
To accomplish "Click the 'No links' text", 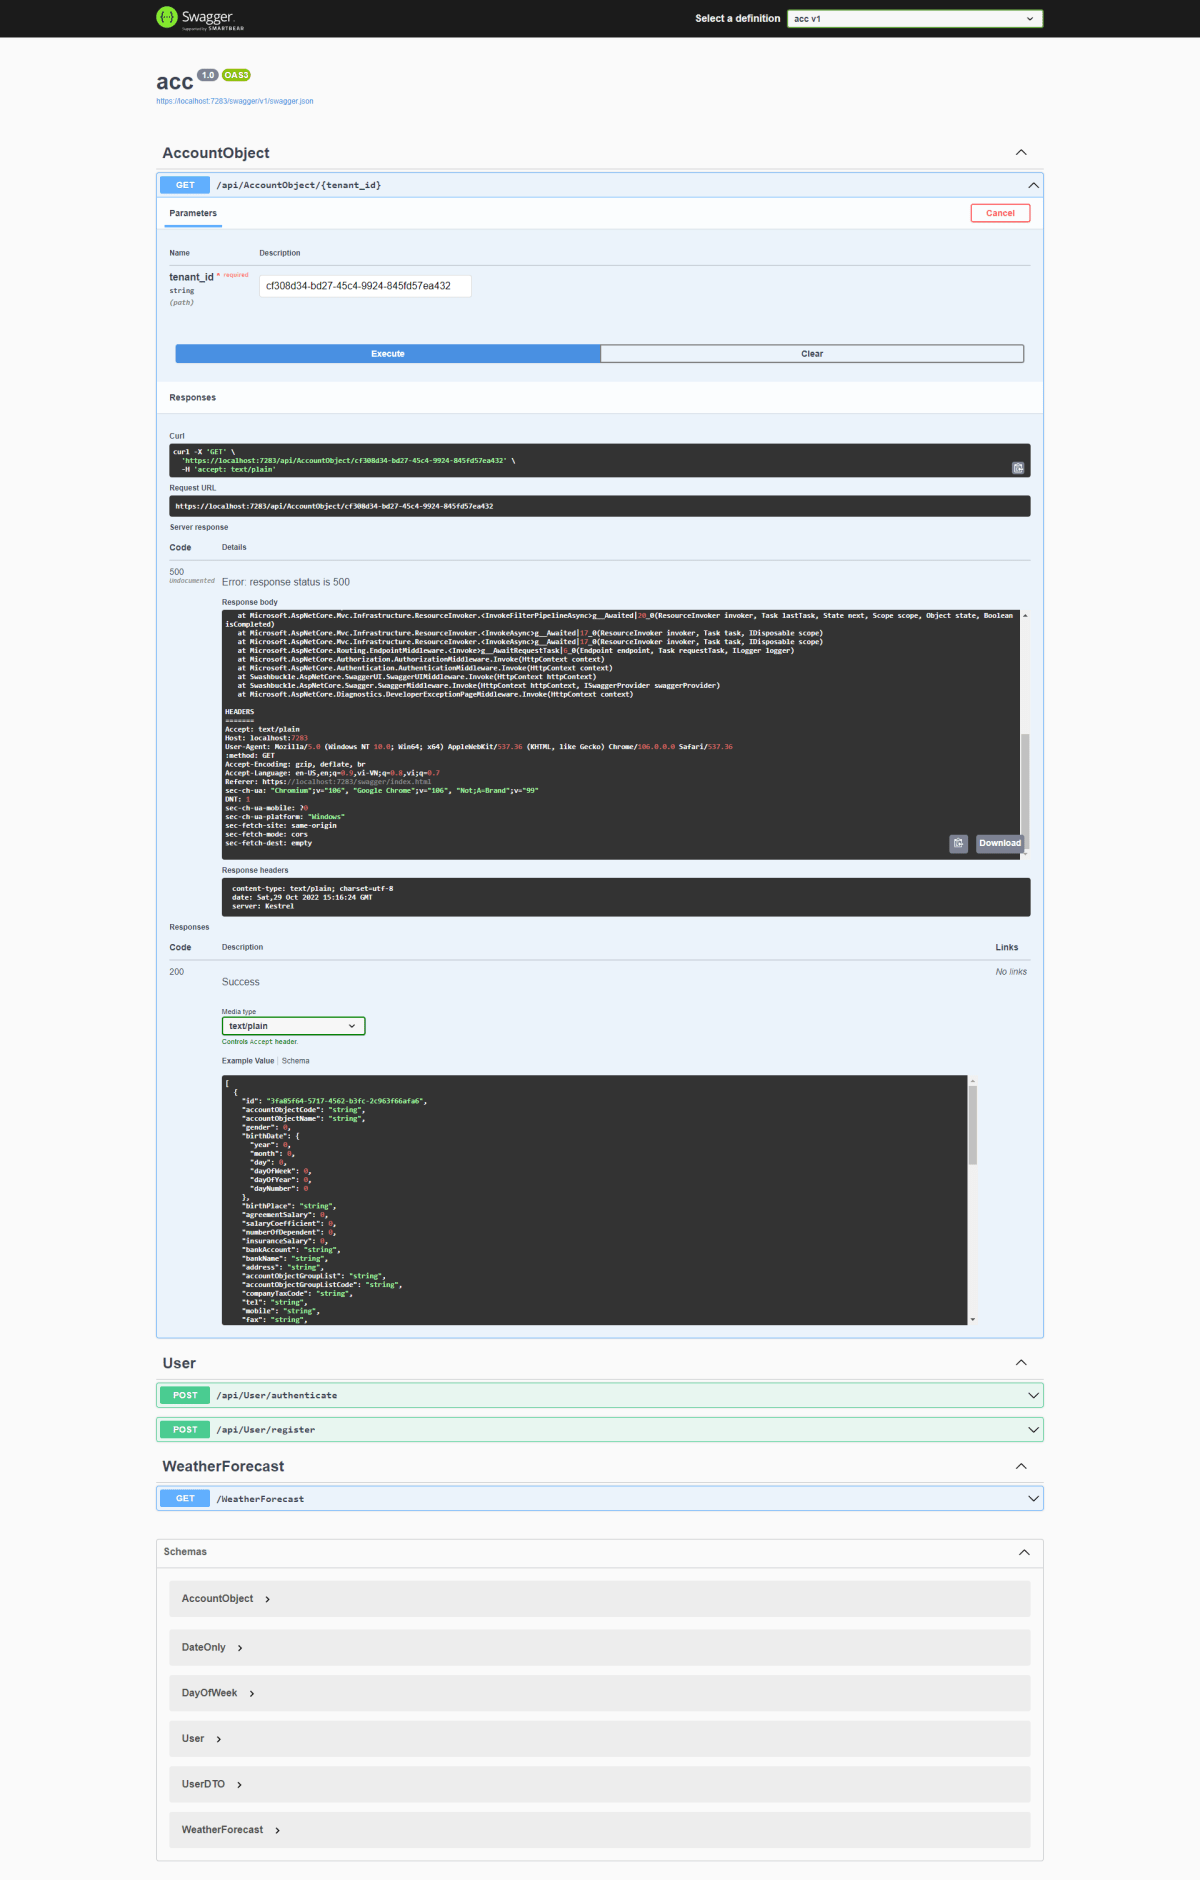I will [1011, 972].
